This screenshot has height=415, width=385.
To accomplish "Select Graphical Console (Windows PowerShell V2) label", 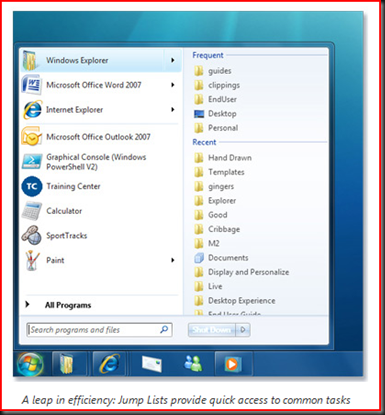I will pyautogui.click(x=96, y=162).
